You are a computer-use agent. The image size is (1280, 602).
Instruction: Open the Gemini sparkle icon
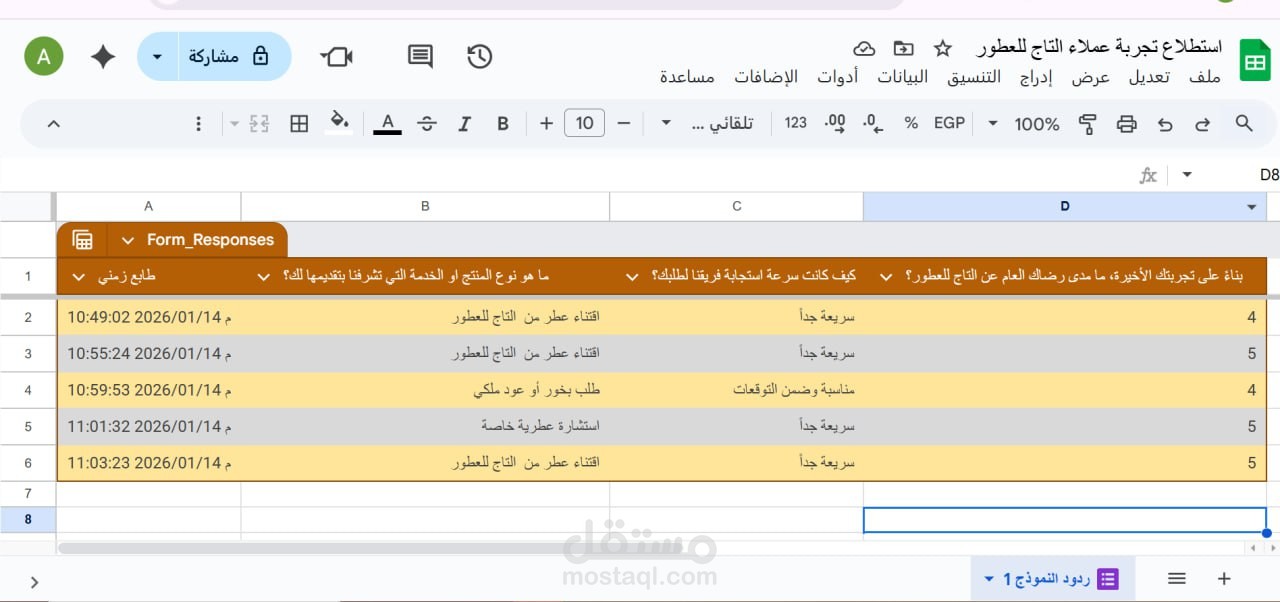tap(103, 56)
